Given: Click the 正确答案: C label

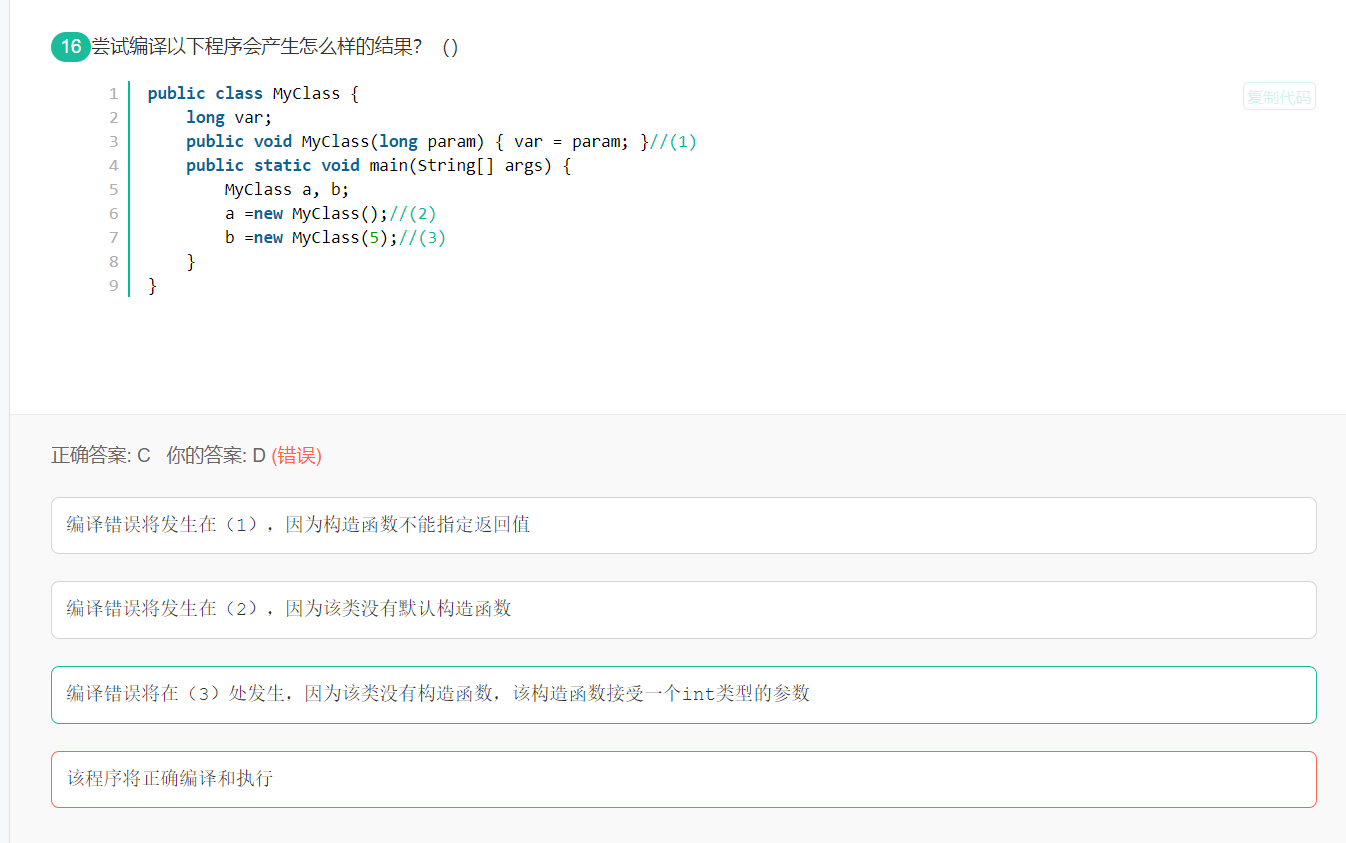Looking at the screenshot, I should 101,455.
